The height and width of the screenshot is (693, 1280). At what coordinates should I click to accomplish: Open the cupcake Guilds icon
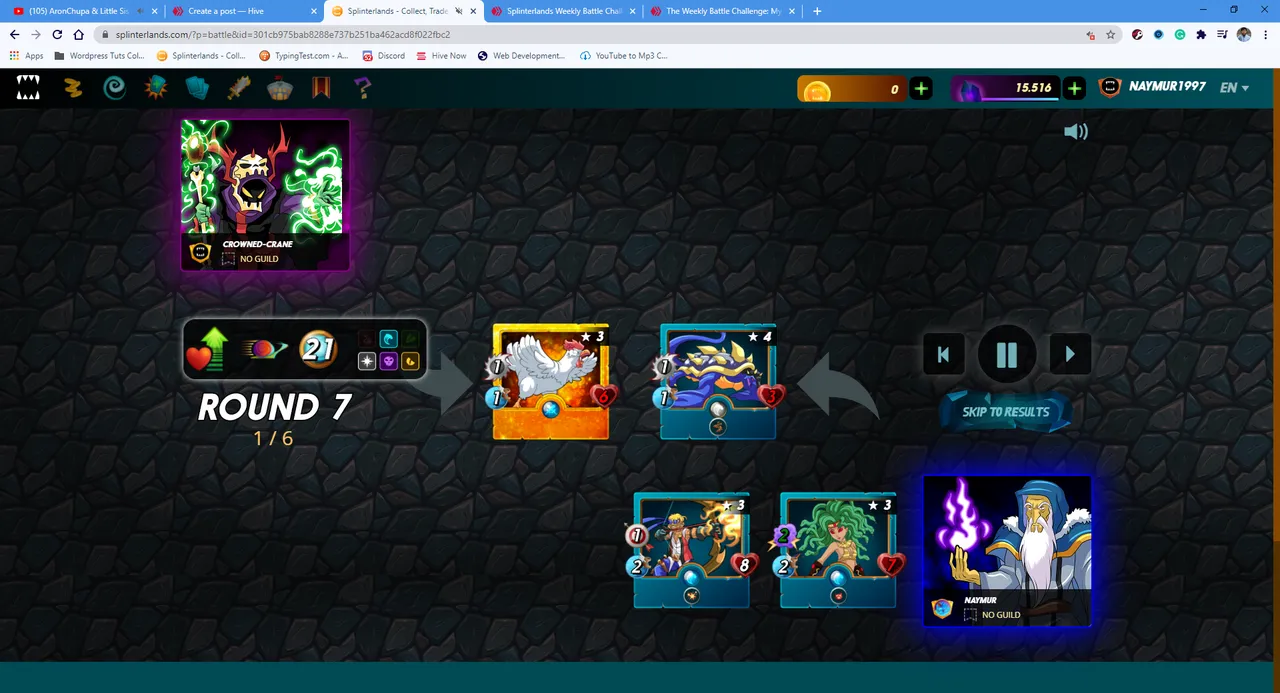point(279,88)
